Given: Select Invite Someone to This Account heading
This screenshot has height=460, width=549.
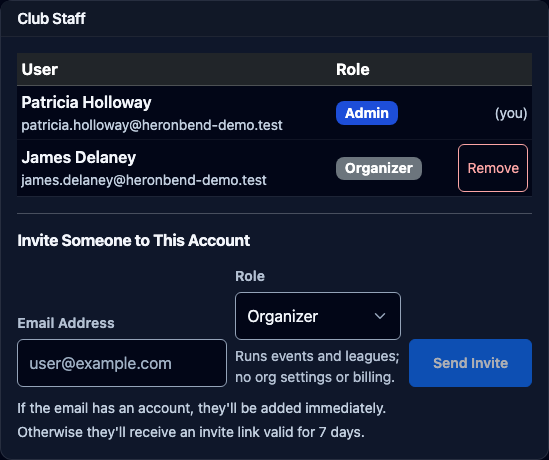Looking at the screenshot, I should pyautogui.click(x=134, y=241).
